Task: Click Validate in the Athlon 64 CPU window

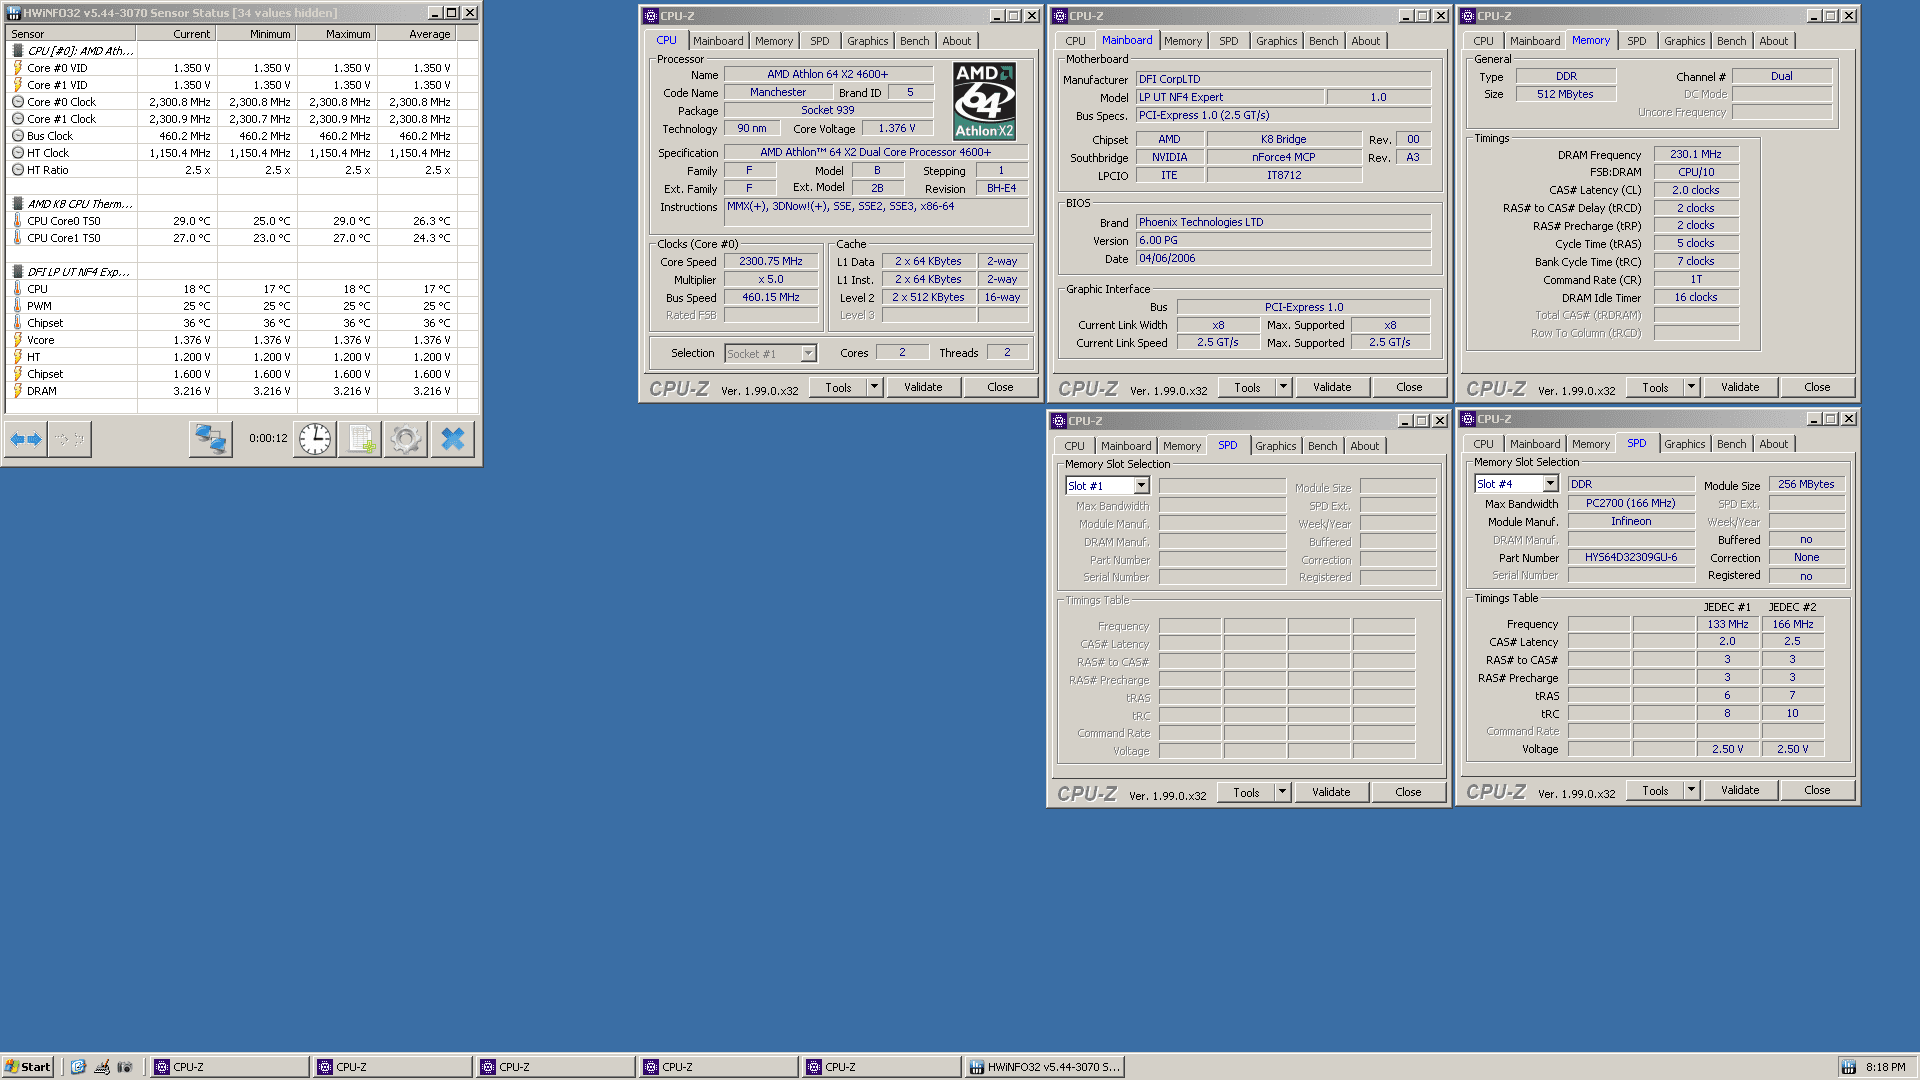Action: pos(923,387)
